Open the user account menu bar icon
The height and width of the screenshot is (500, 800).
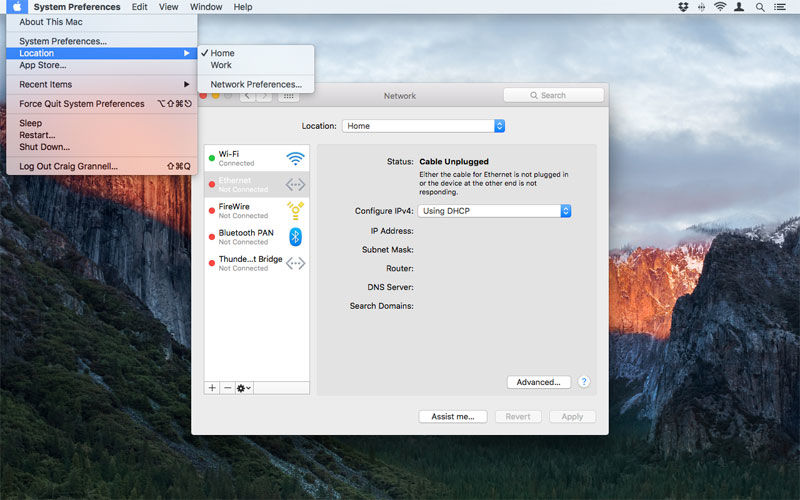[739, 7]
